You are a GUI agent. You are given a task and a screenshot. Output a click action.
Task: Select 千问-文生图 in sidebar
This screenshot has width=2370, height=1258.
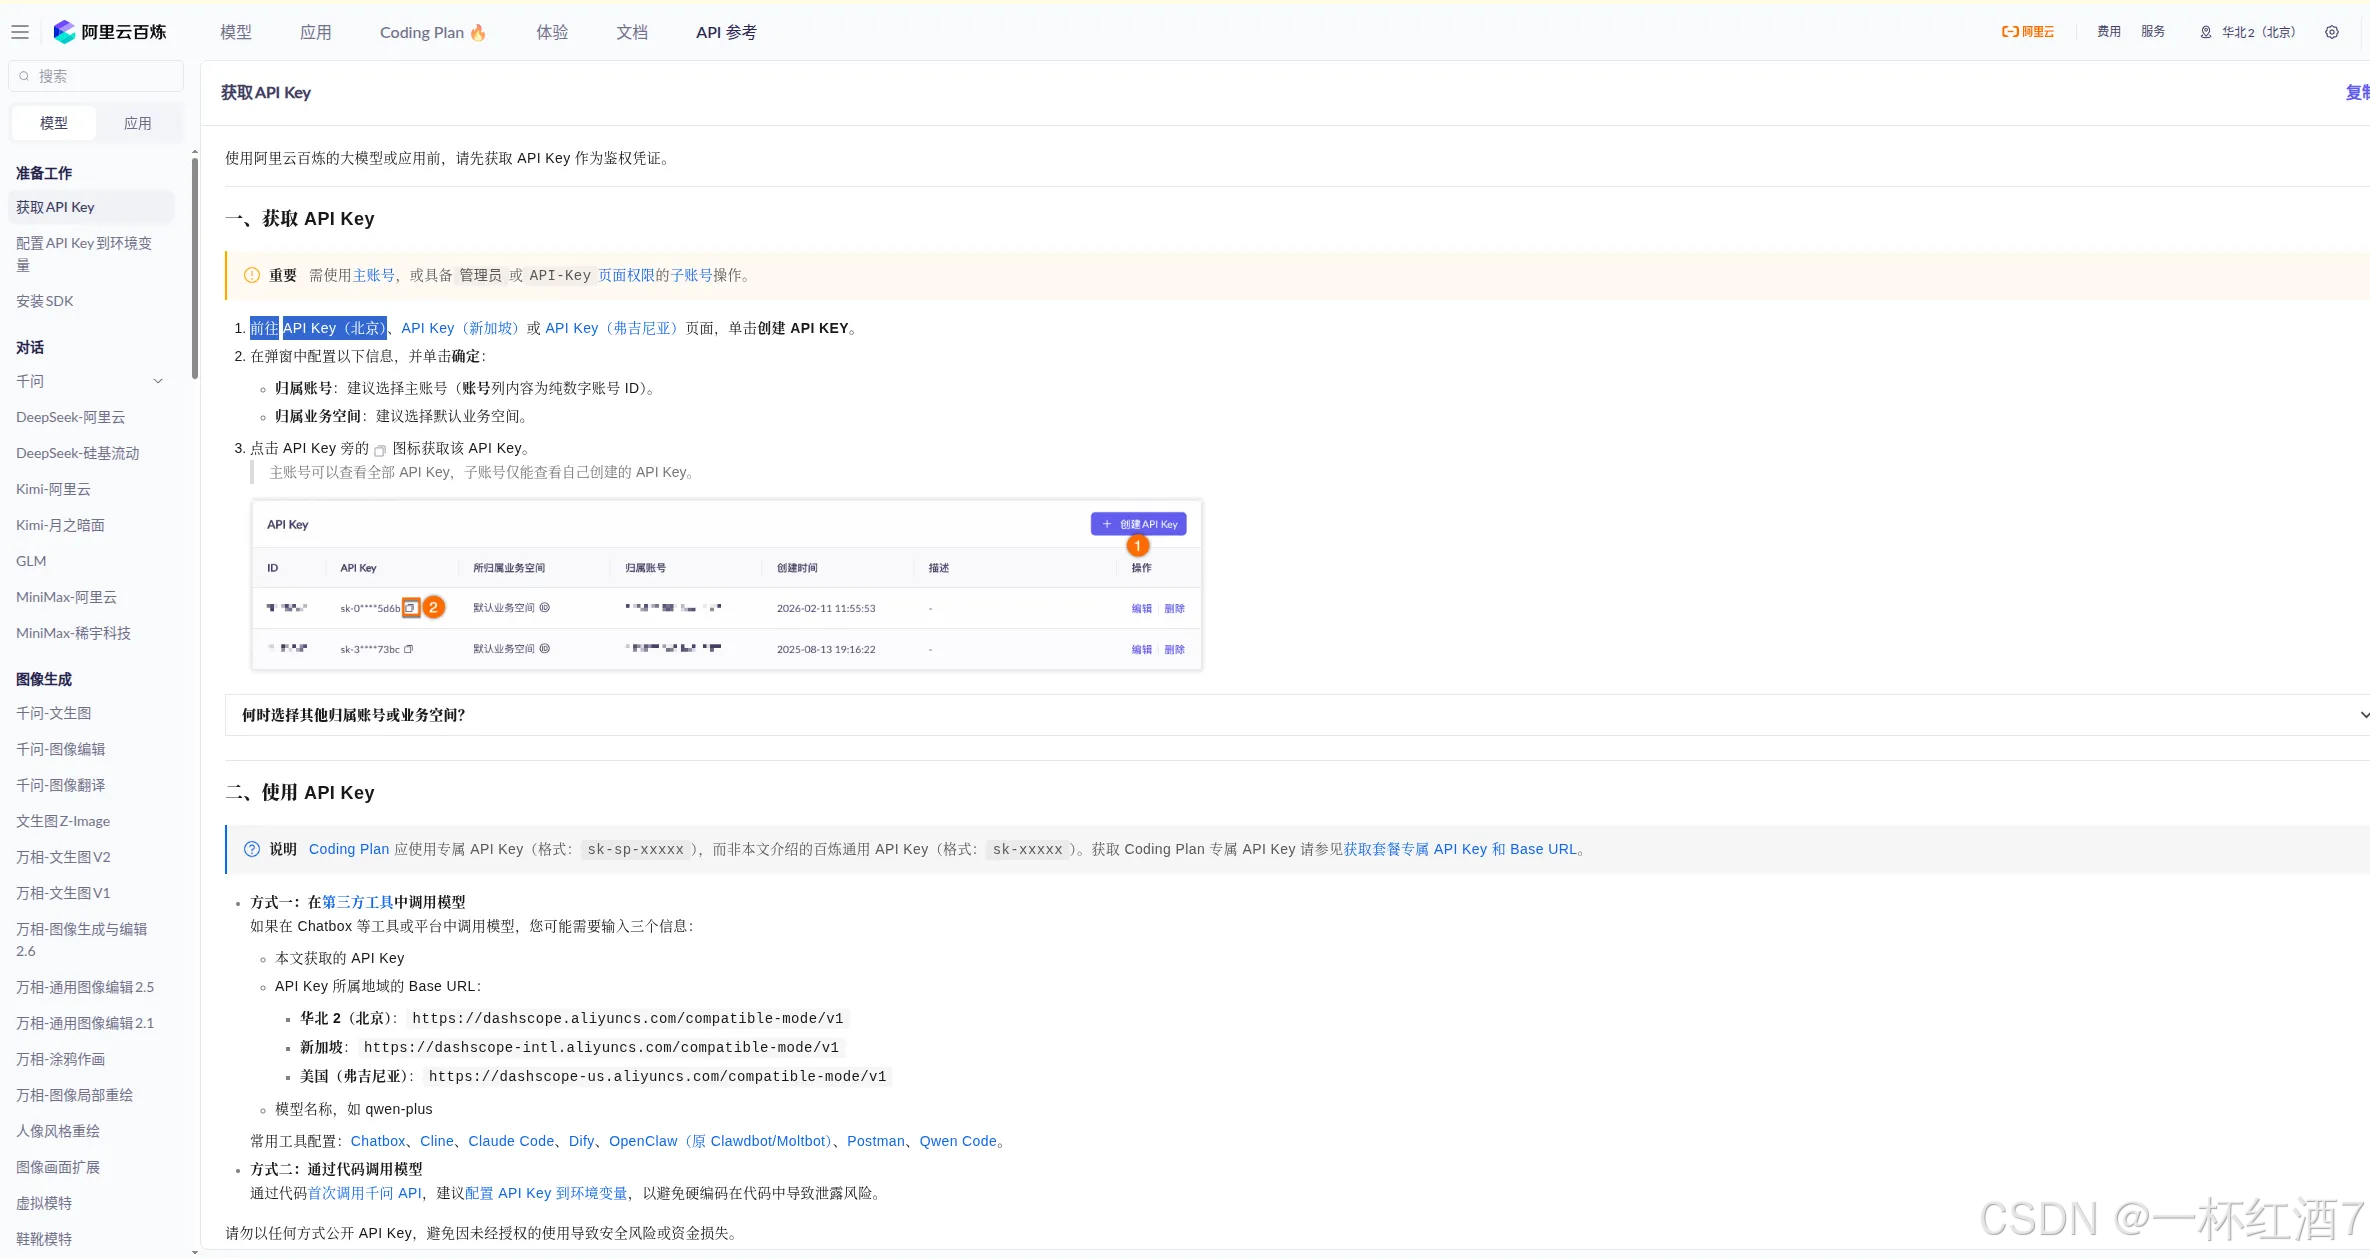pyautogui.click(x=54, y=713)
